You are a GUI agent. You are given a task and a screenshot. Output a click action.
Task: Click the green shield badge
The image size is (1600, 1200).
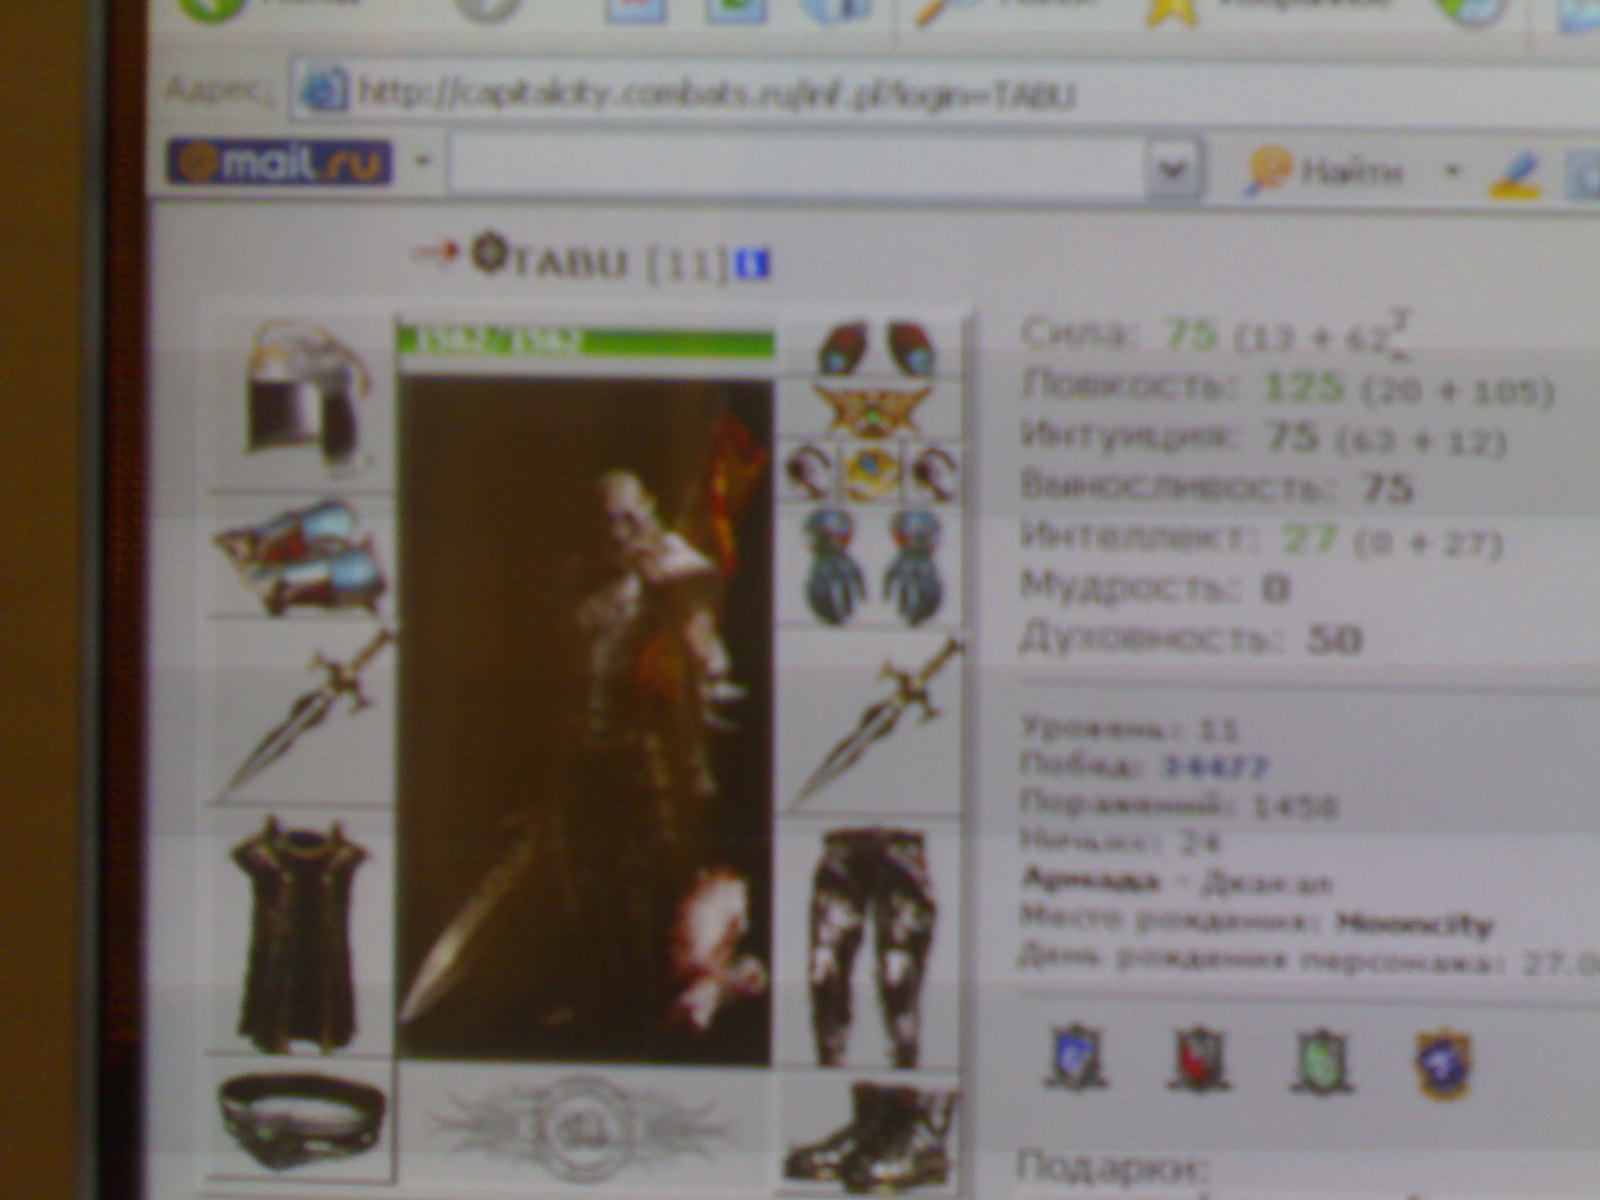[1321, 1060]
